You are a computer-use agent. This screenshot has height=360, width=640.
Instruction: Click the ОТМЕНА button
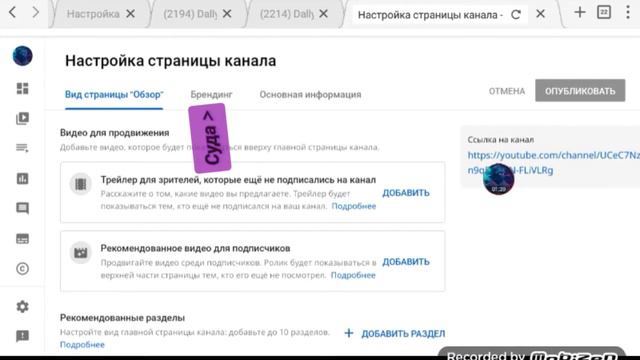coord(507,91)
